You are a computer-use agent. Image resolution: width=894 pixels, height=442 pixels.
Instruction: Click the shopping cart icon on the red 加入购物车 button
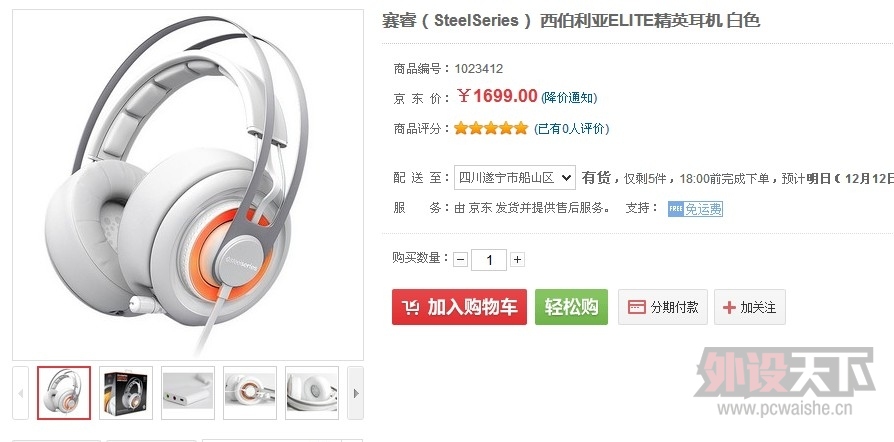pos(411,307)
